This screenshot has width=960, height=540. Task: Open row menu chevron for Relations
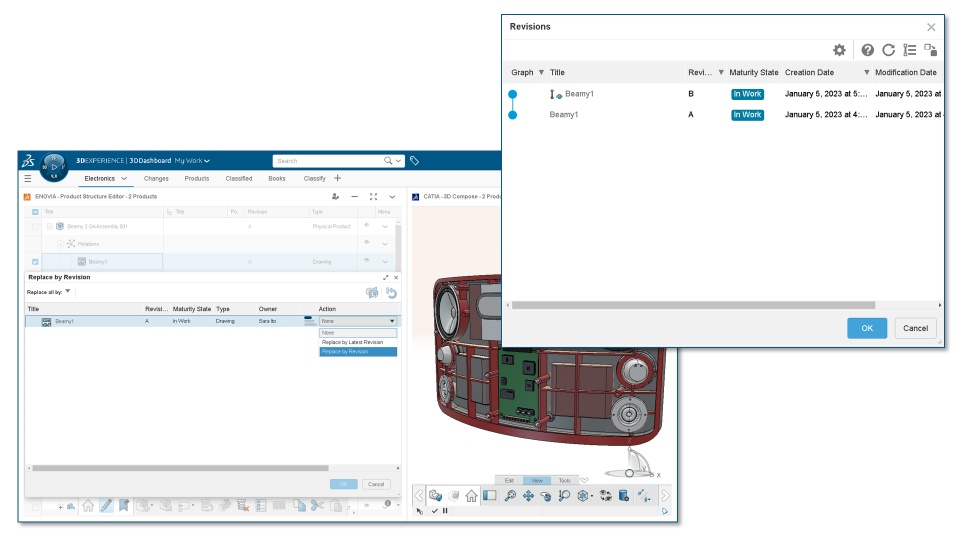point(385,244)
